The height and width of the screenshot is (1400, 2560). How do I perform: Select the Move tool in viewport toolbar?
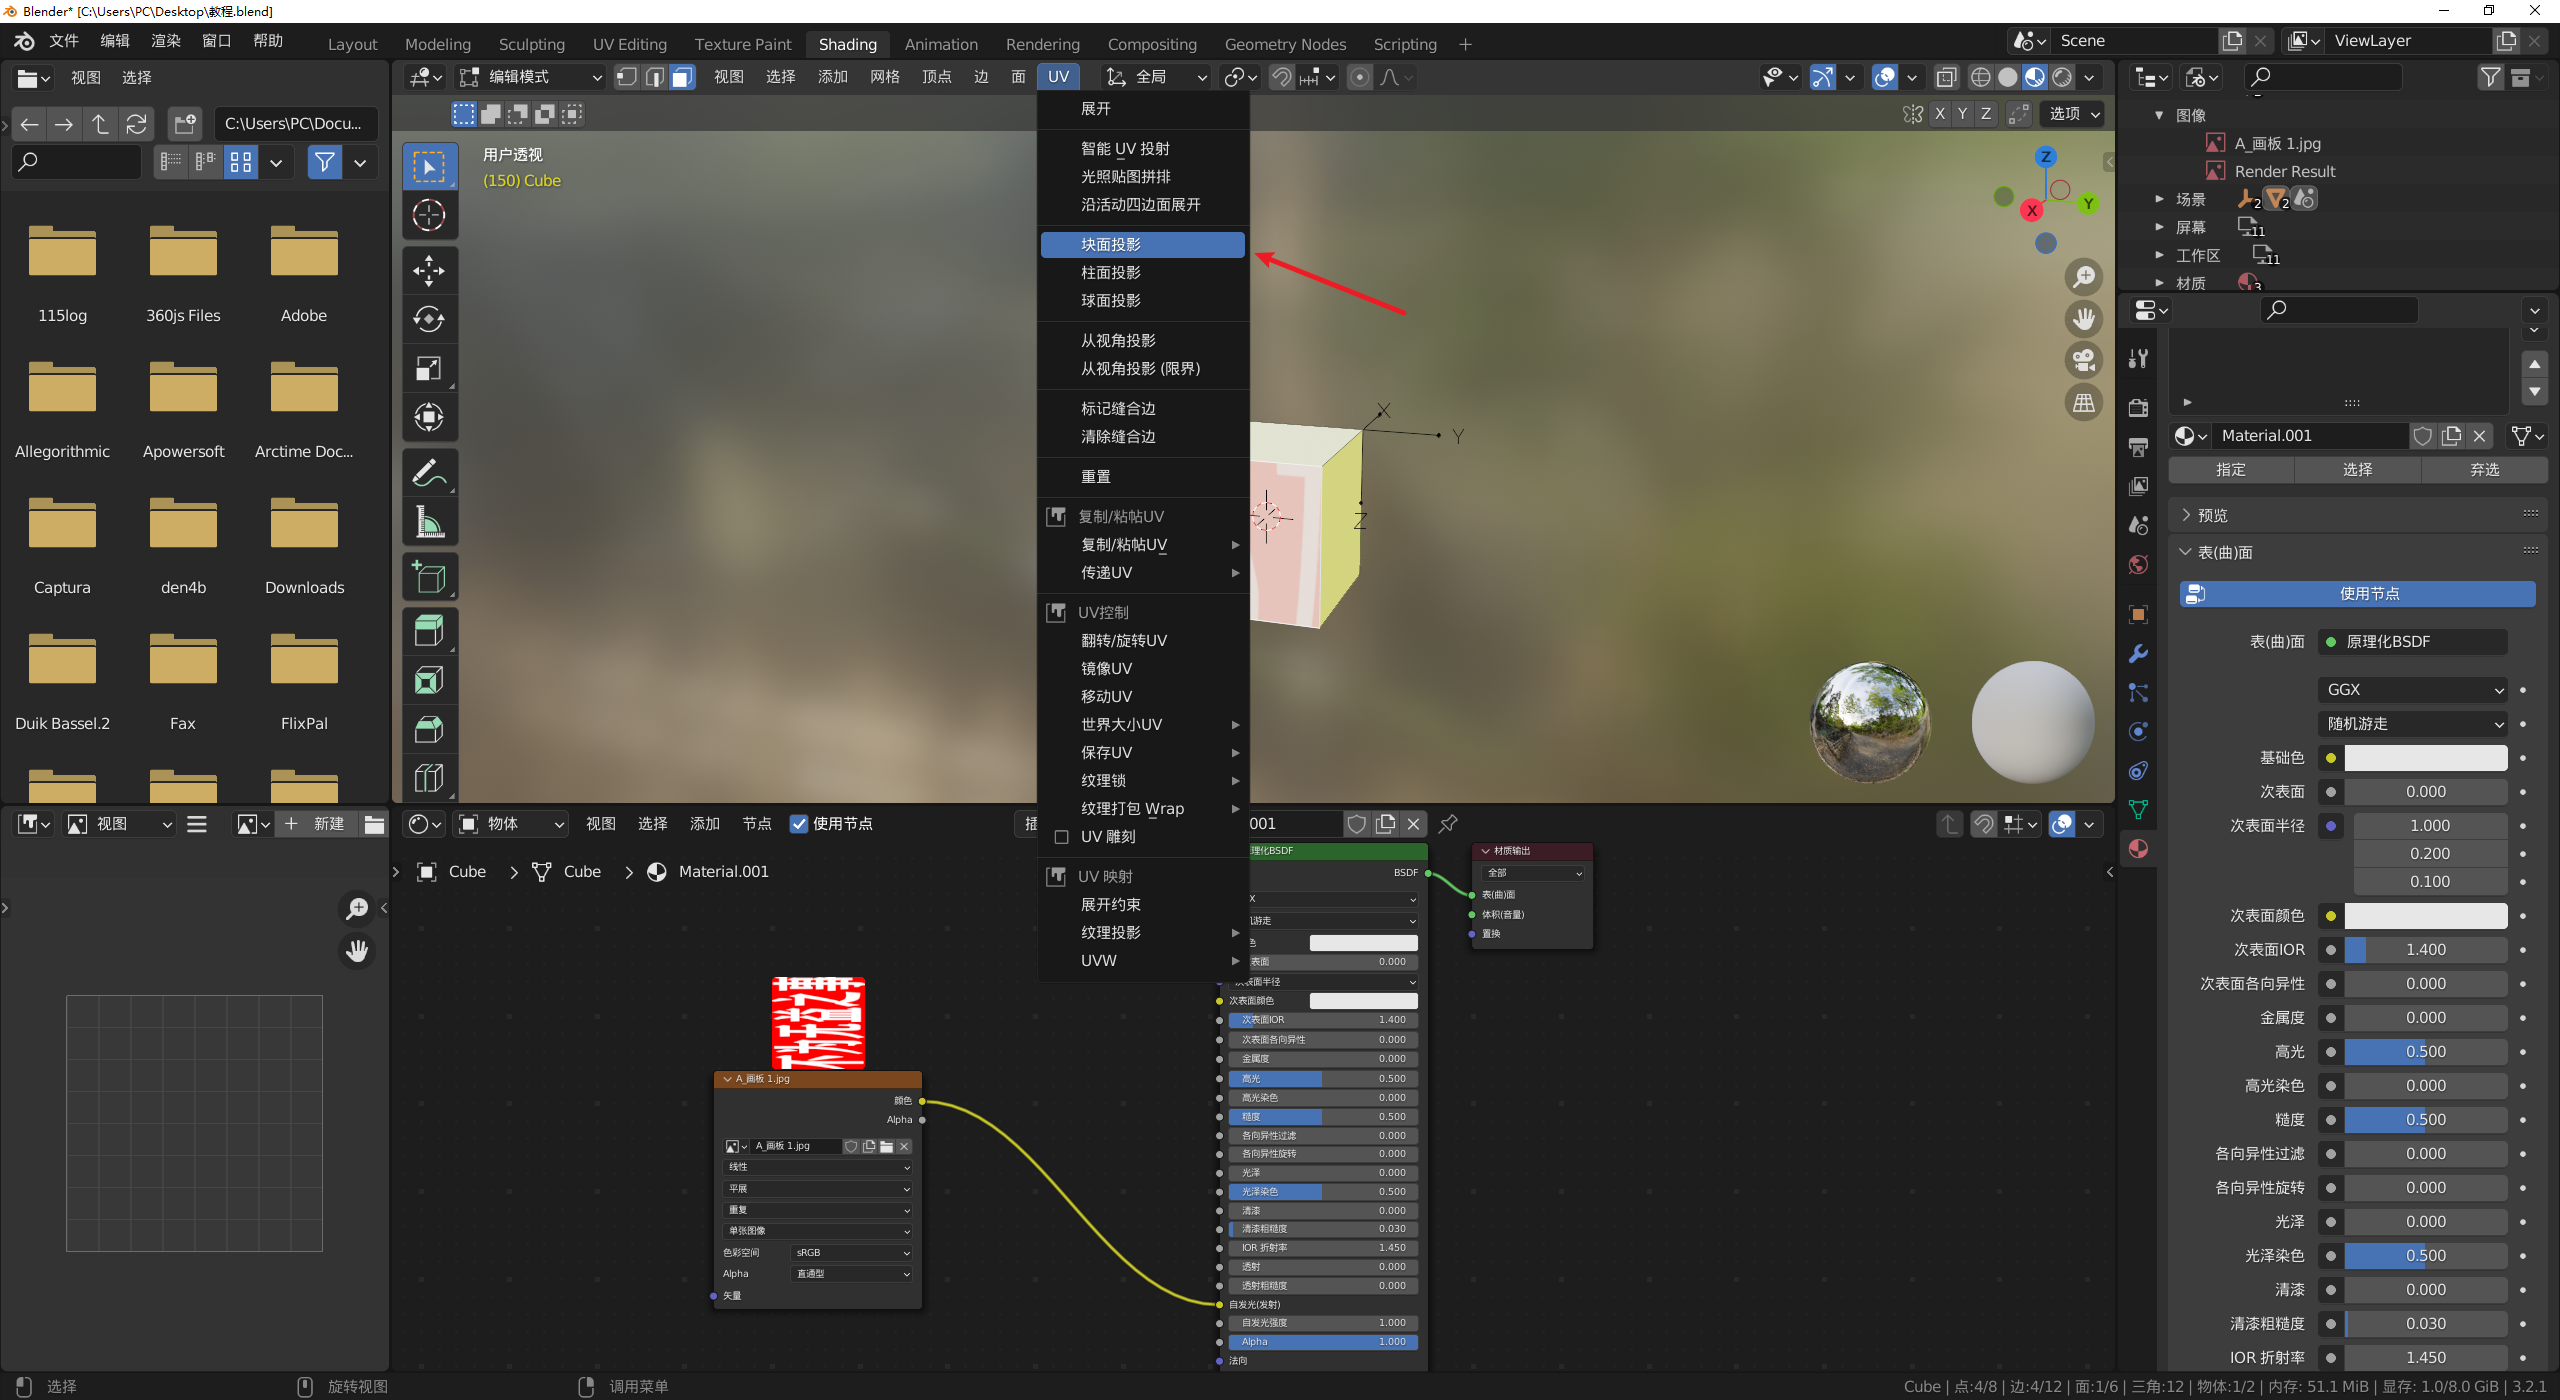pyautogui.click(x=429, y=270)
